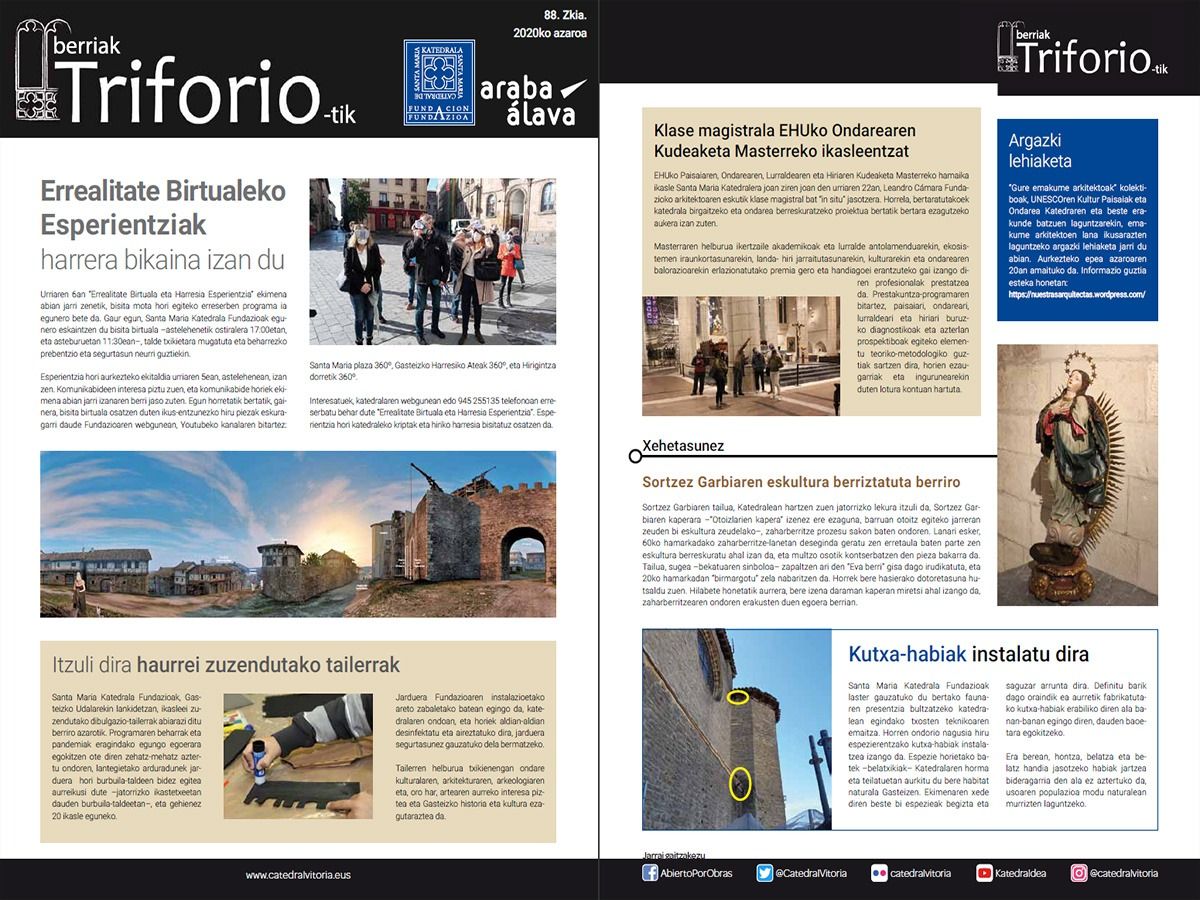This screenshot has width=1200, height=900.
Task: Open the nuestrasarquitectas.wordpress.com link
Action: pos(1076,294)
